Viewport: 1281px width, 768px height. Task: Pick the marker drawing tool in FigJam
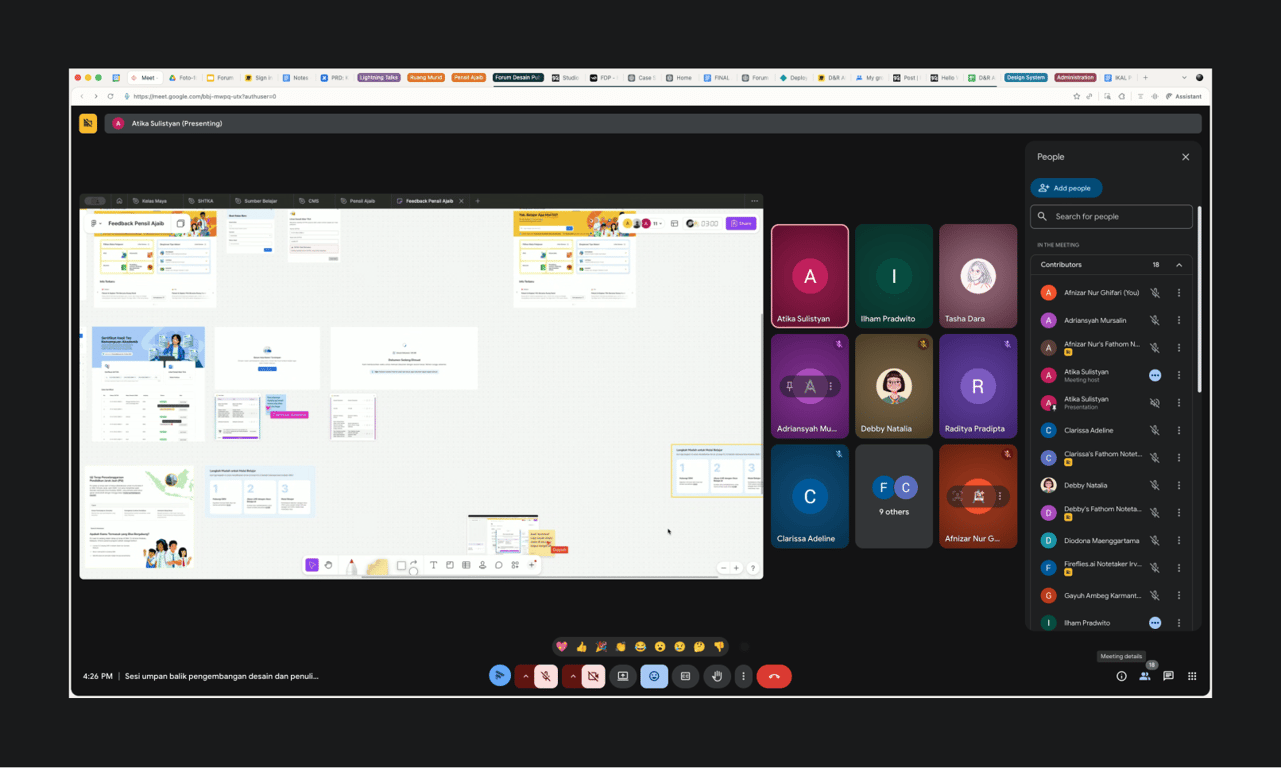(x=352, y=565)
